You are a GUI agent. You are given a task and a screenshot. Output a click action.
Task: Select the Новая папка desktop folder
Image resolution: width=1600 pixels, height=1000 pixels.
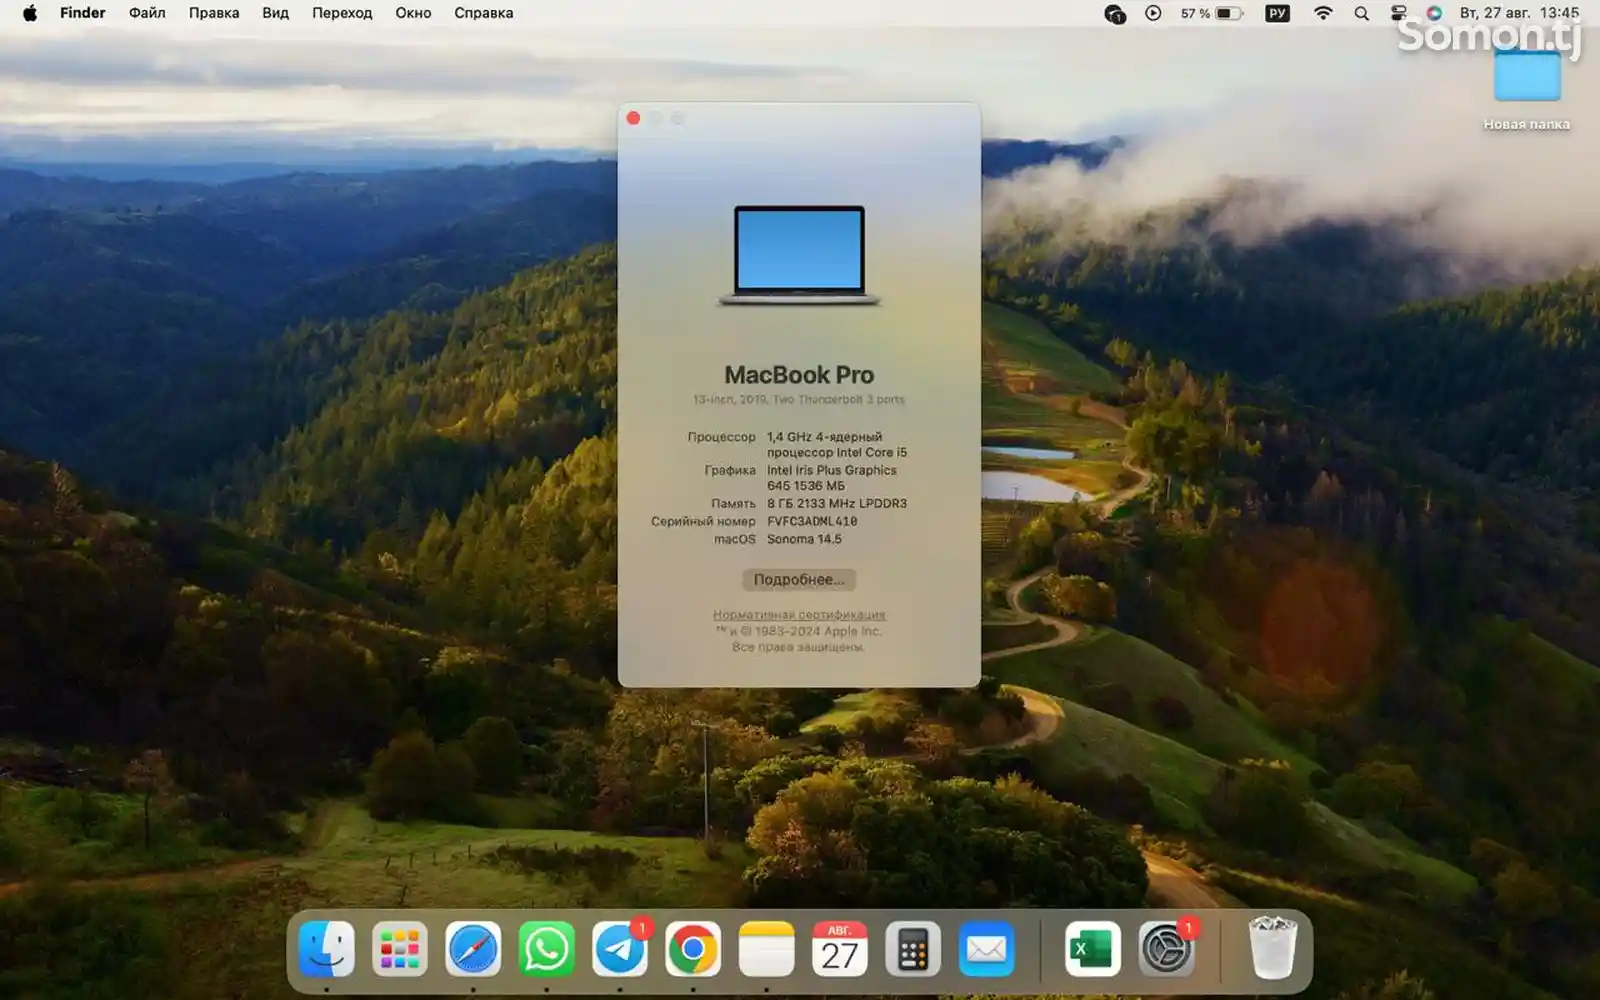[1527, 88]
